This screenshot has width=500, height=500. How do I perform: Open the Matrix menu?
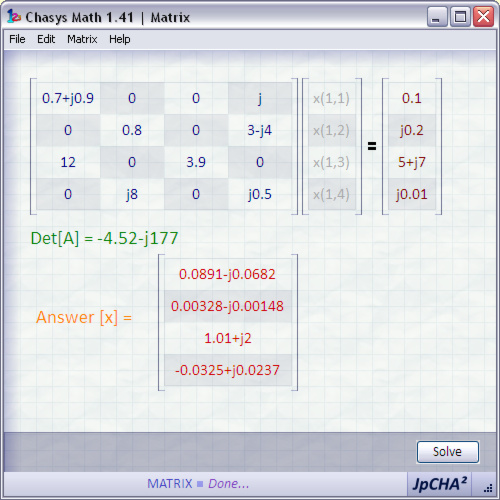82,39
